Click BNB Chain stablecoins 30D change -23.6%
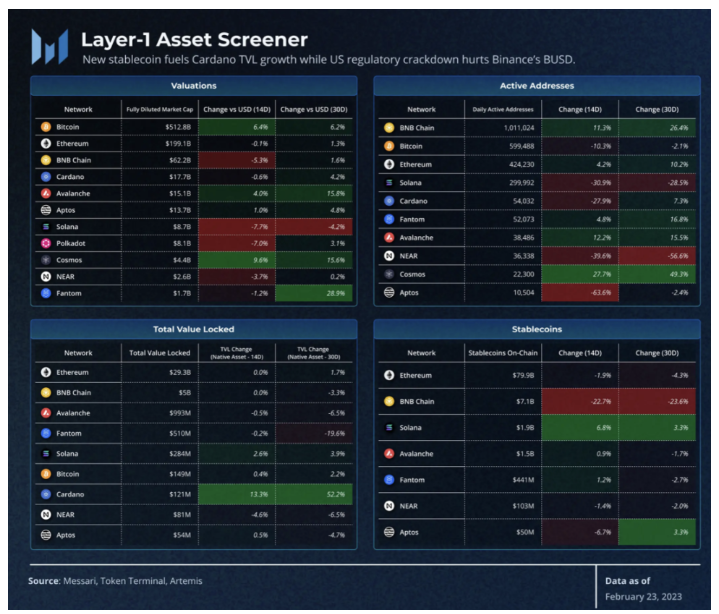Viewport: 719px width, 614px height. coord(657,402)
